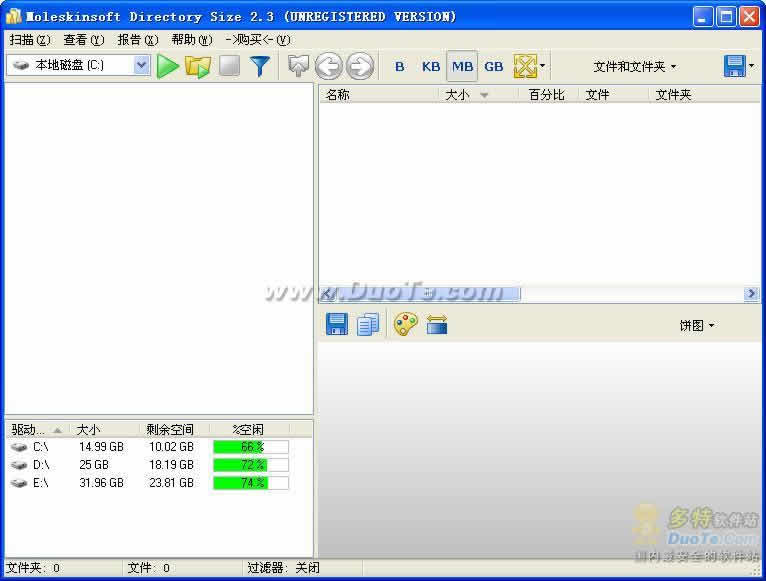Open the blue filter funnel tool
This screenshot has height=581, width=766.
(260, 66)
